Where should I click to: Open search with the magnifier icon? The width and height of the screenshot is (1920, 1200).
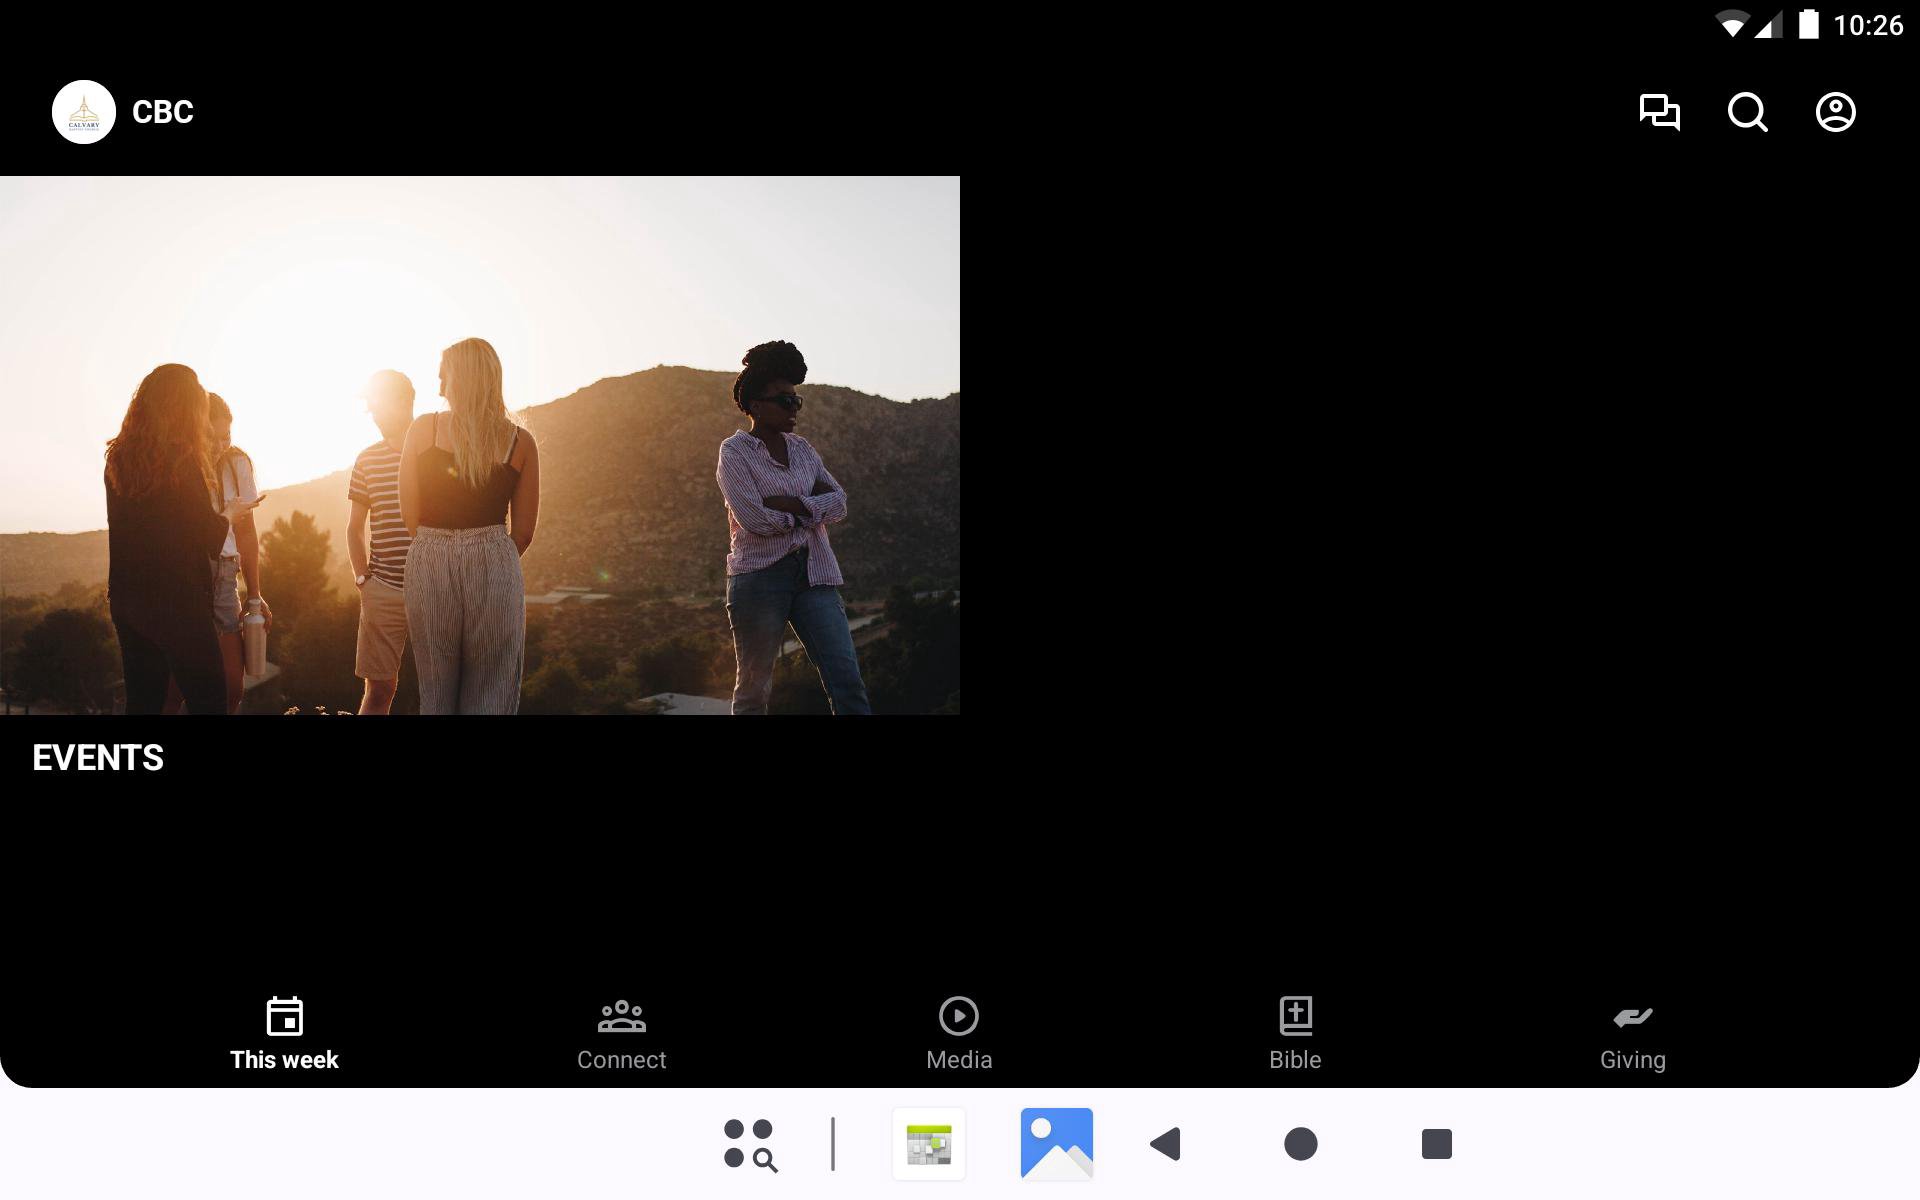pyautogui.click(x=1747, y=112)
